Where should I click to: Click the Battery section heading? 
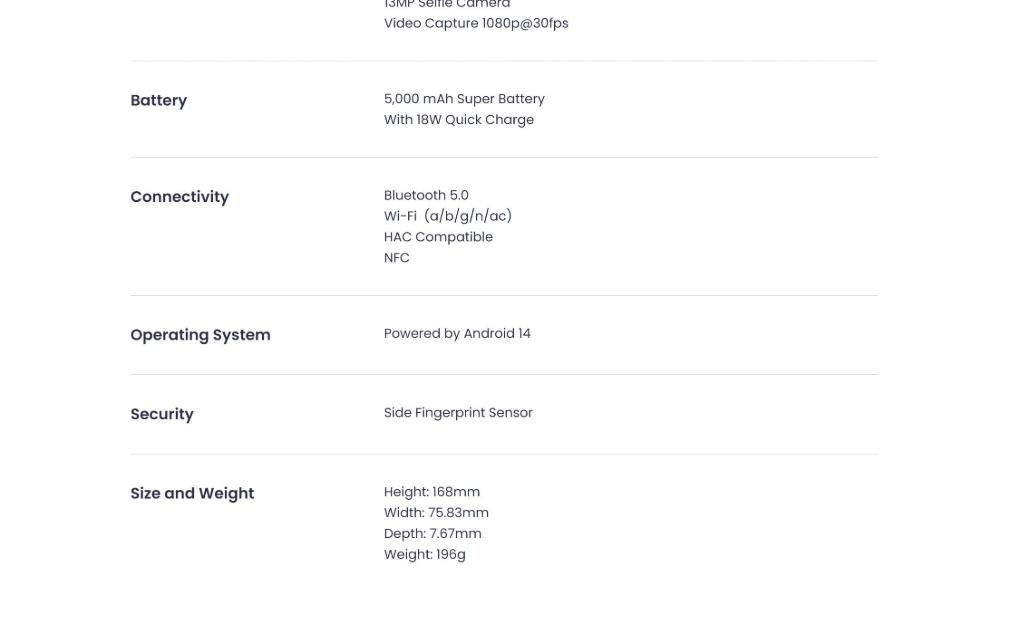click(x=158, y=100)
